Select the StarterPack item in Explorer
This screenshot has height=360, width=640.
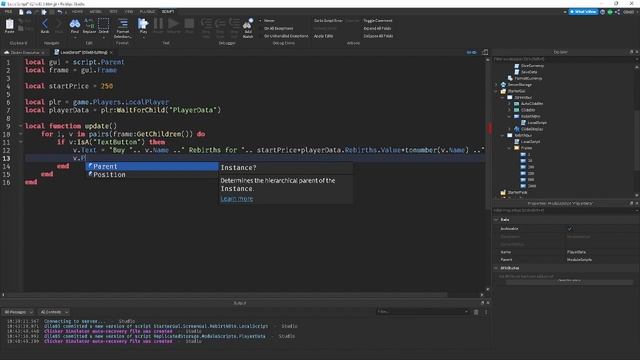[517, 192]
